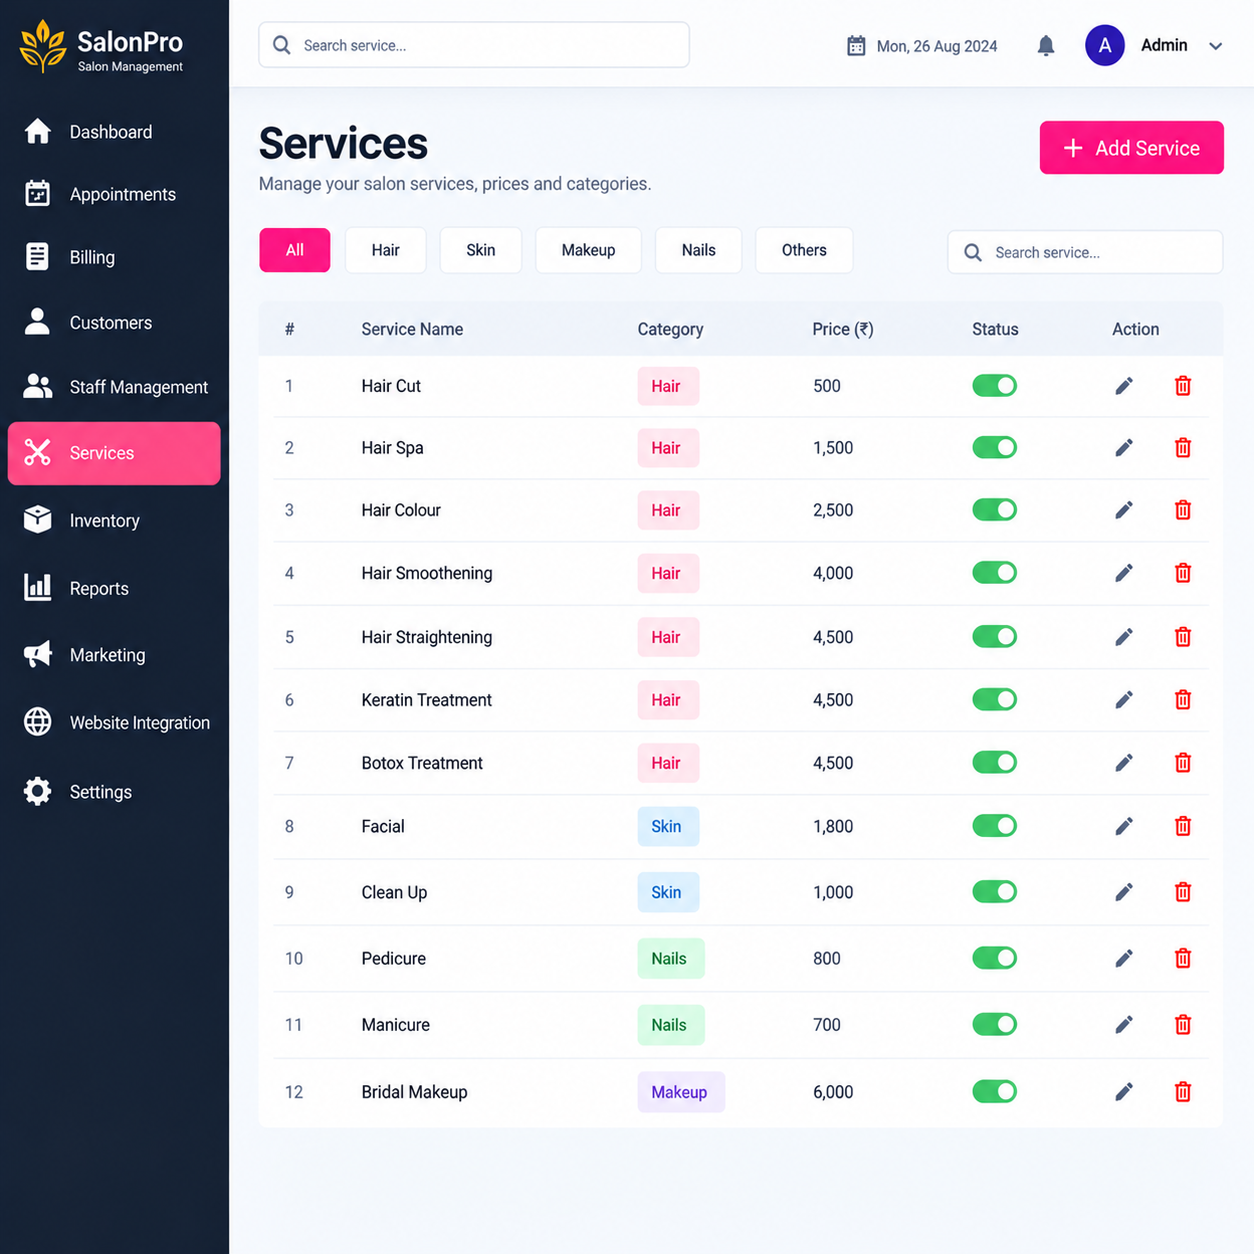The width and height of the screenshot is (1254, 1254).
Task: View Reports in the sidebar
Action: click(x=114, y=589)
